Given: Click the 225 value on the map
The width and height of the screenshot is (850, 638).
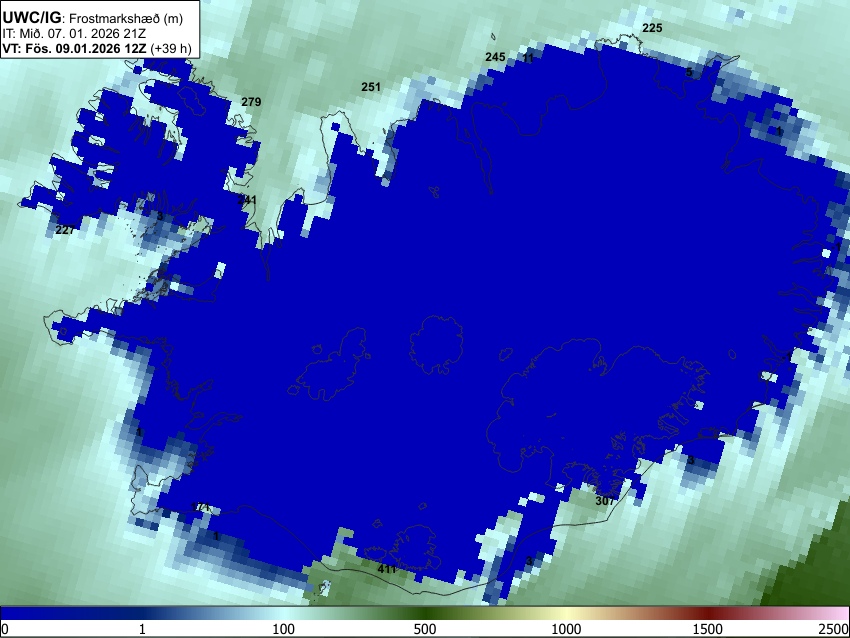Looking at the screenshot, I should coord(652,28).
